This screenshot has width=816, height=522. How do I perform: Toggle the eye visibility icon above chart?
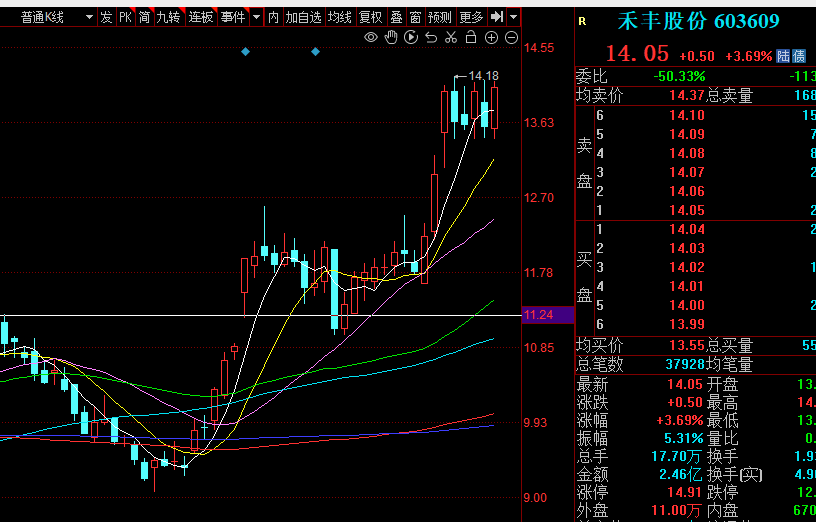coord(371,37)
